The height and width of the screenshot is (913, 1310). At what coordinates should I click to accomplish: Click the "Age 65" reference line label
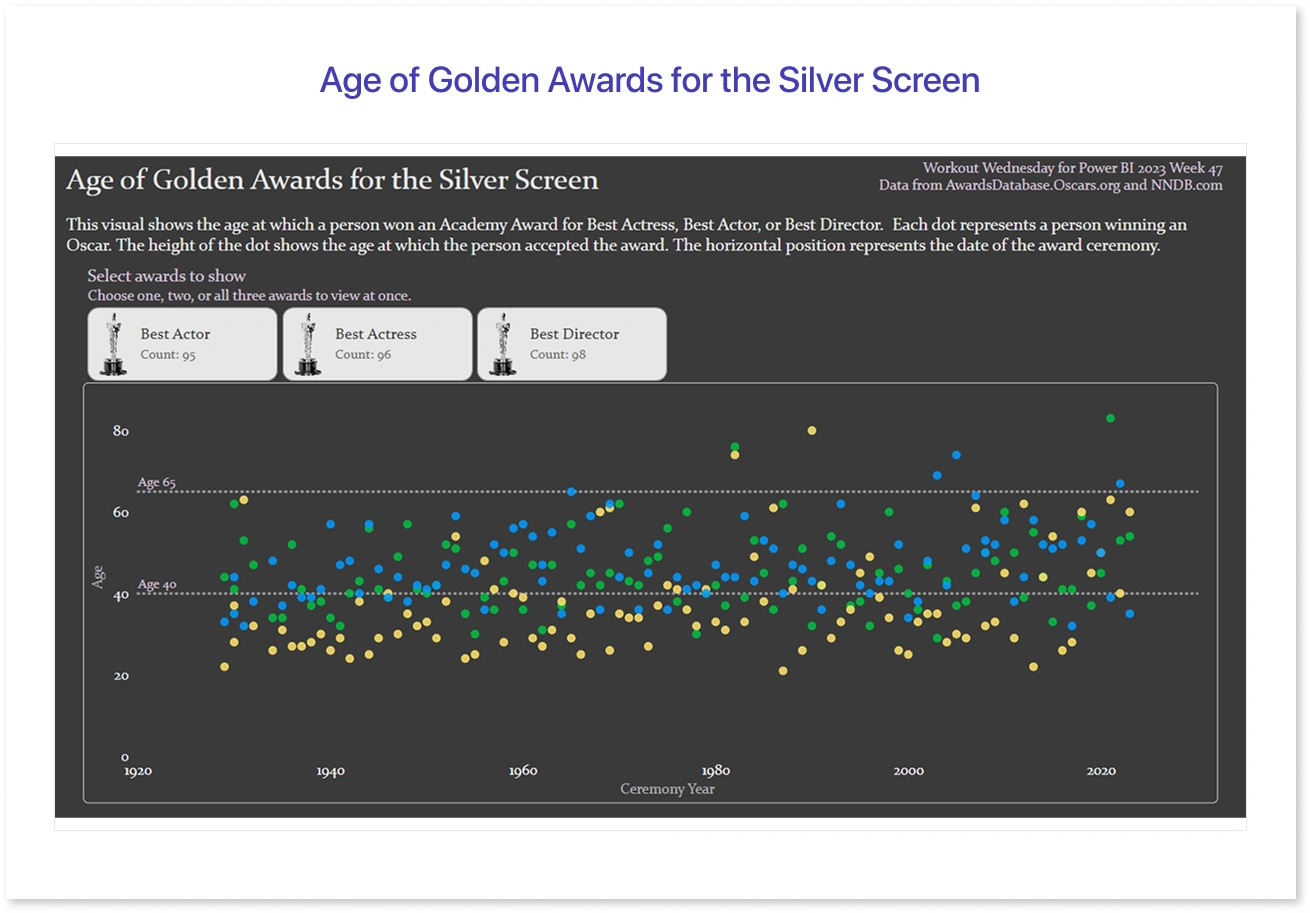coord(157,482)
